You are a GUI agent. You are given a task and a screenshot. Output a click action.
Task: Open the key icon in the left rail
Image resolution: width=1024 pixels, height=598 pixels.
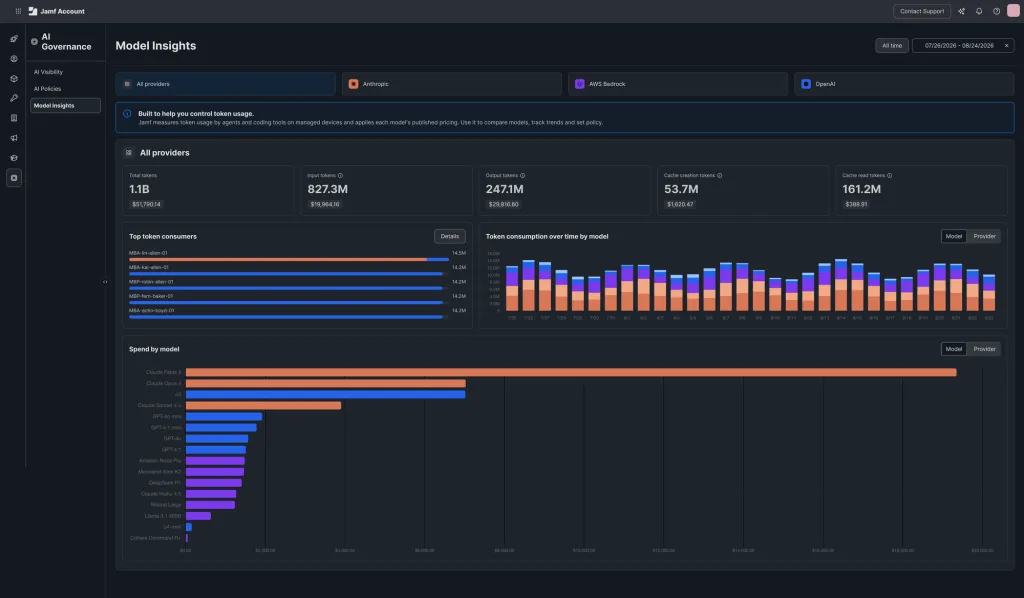14,99
